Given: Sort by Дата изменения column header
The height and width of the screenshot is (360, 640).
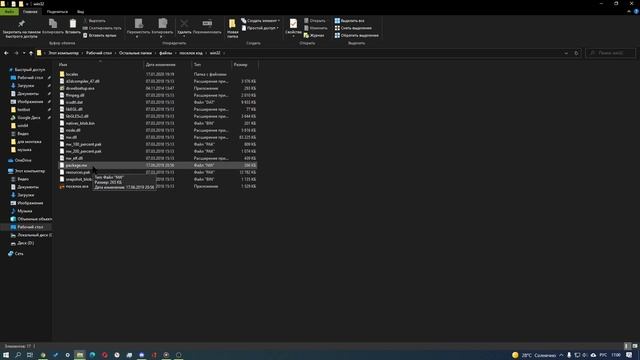Looking at the screenshot, I should click(x=167, y=64).
